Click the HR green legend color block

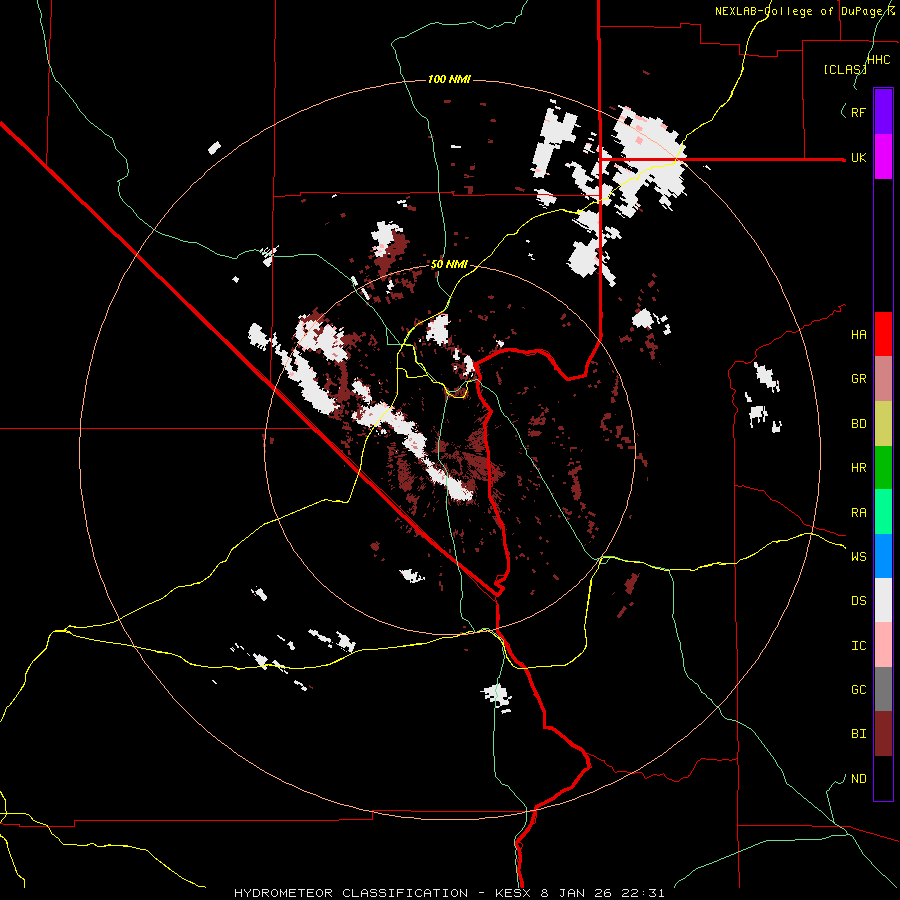tap(883, 468)
